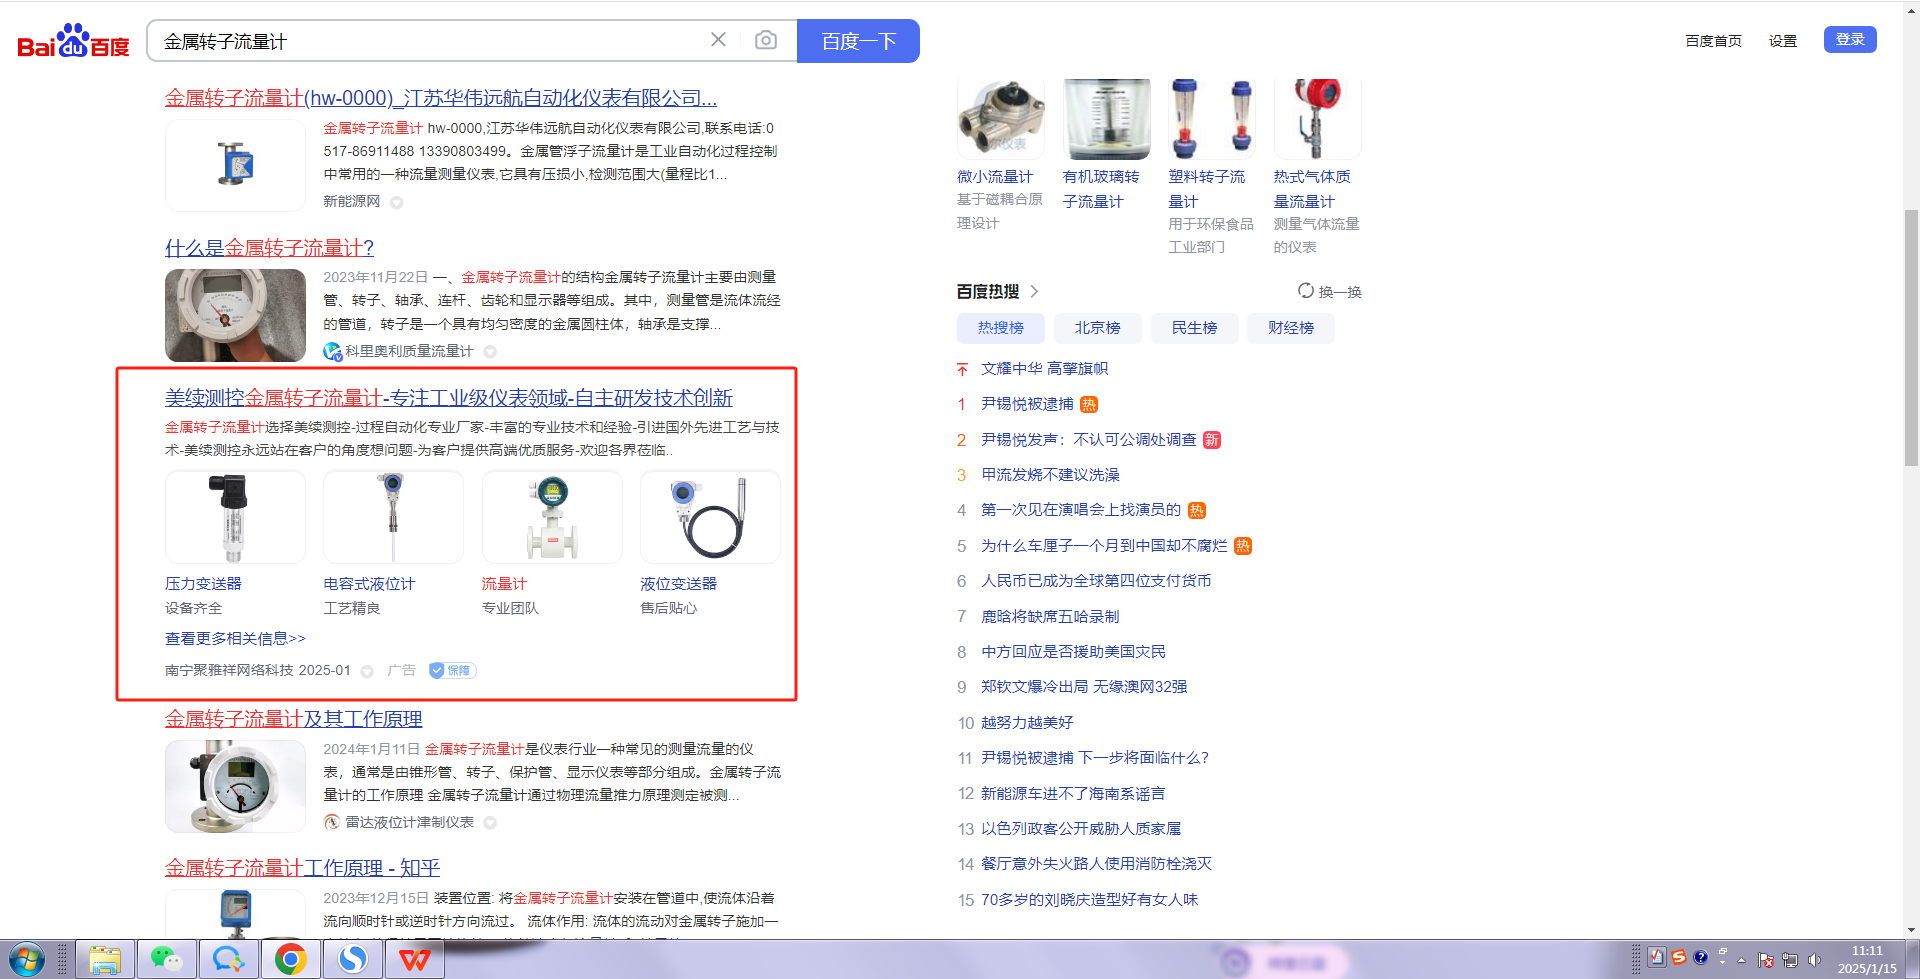This screenshot has width=1920, height=979.
Task: Open the 美续测控金属转子流量计 ad title
Action: (449, 398)
